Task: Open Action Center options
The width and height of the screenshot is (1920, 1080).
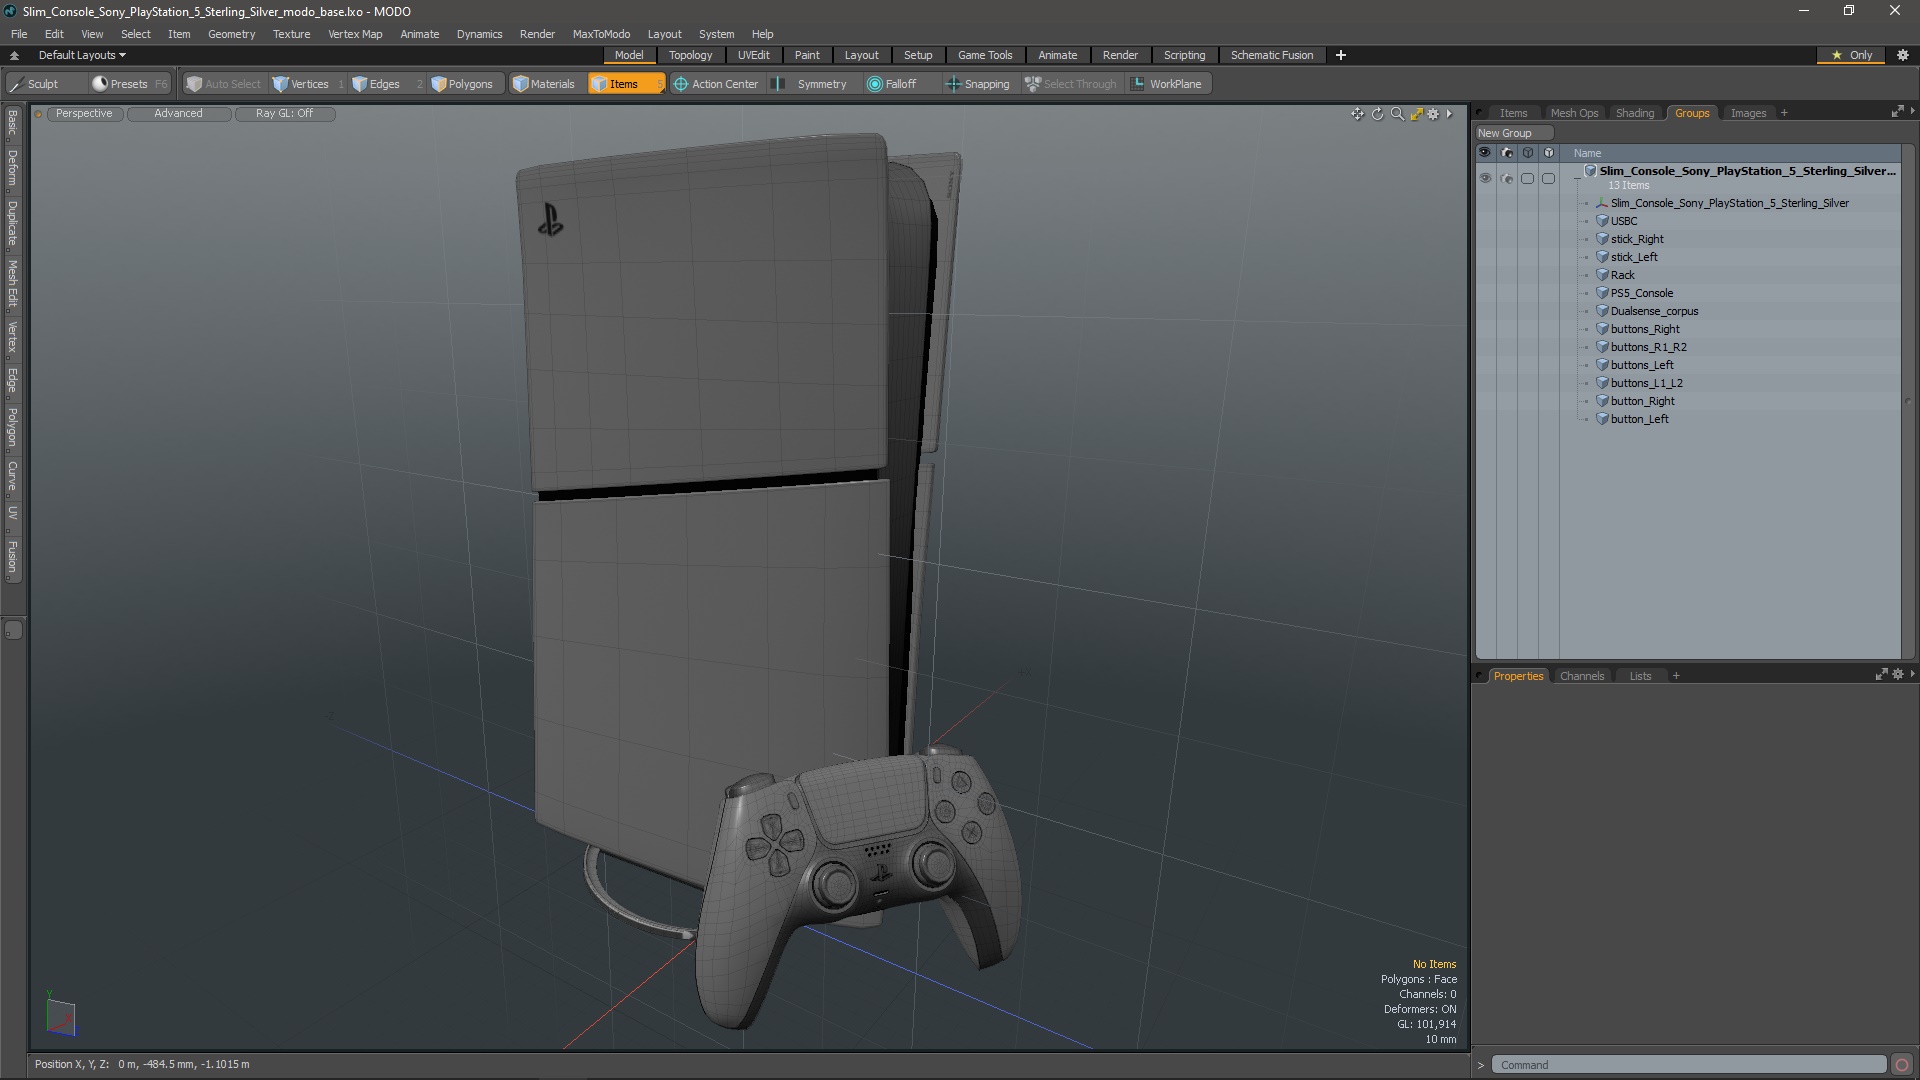Action: coord(716,84)
